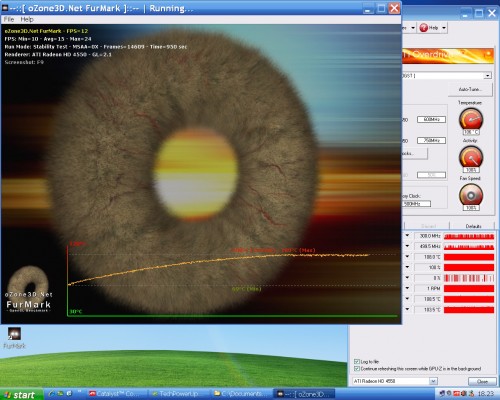Click the GPU Activity gauge dial
The image size is (500, 400).
tap(471, 157)
